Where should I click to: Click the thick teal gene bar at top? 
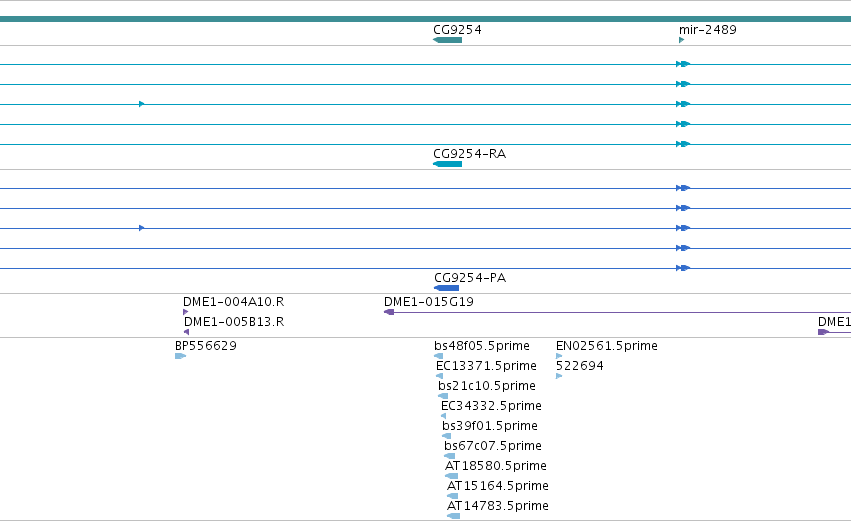(426, 19)
